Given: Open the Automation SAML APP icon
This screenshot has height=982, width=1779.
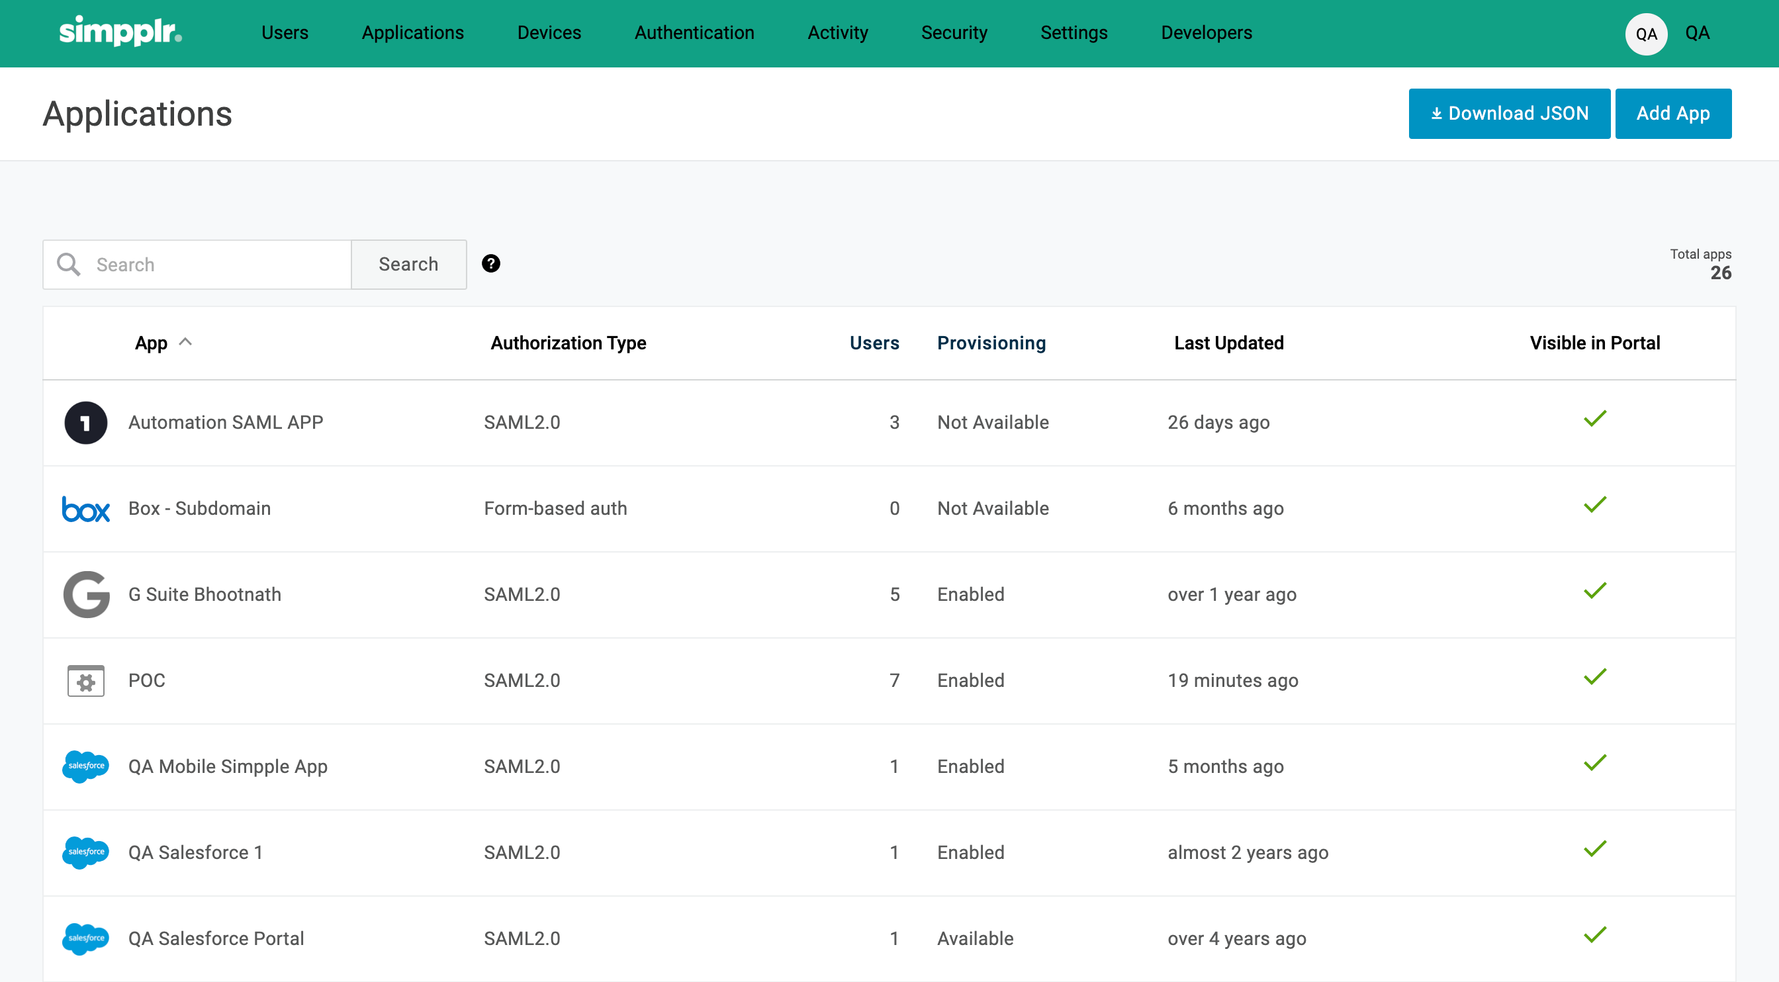Looking at the screenshot, I should (x=86, y=423).
